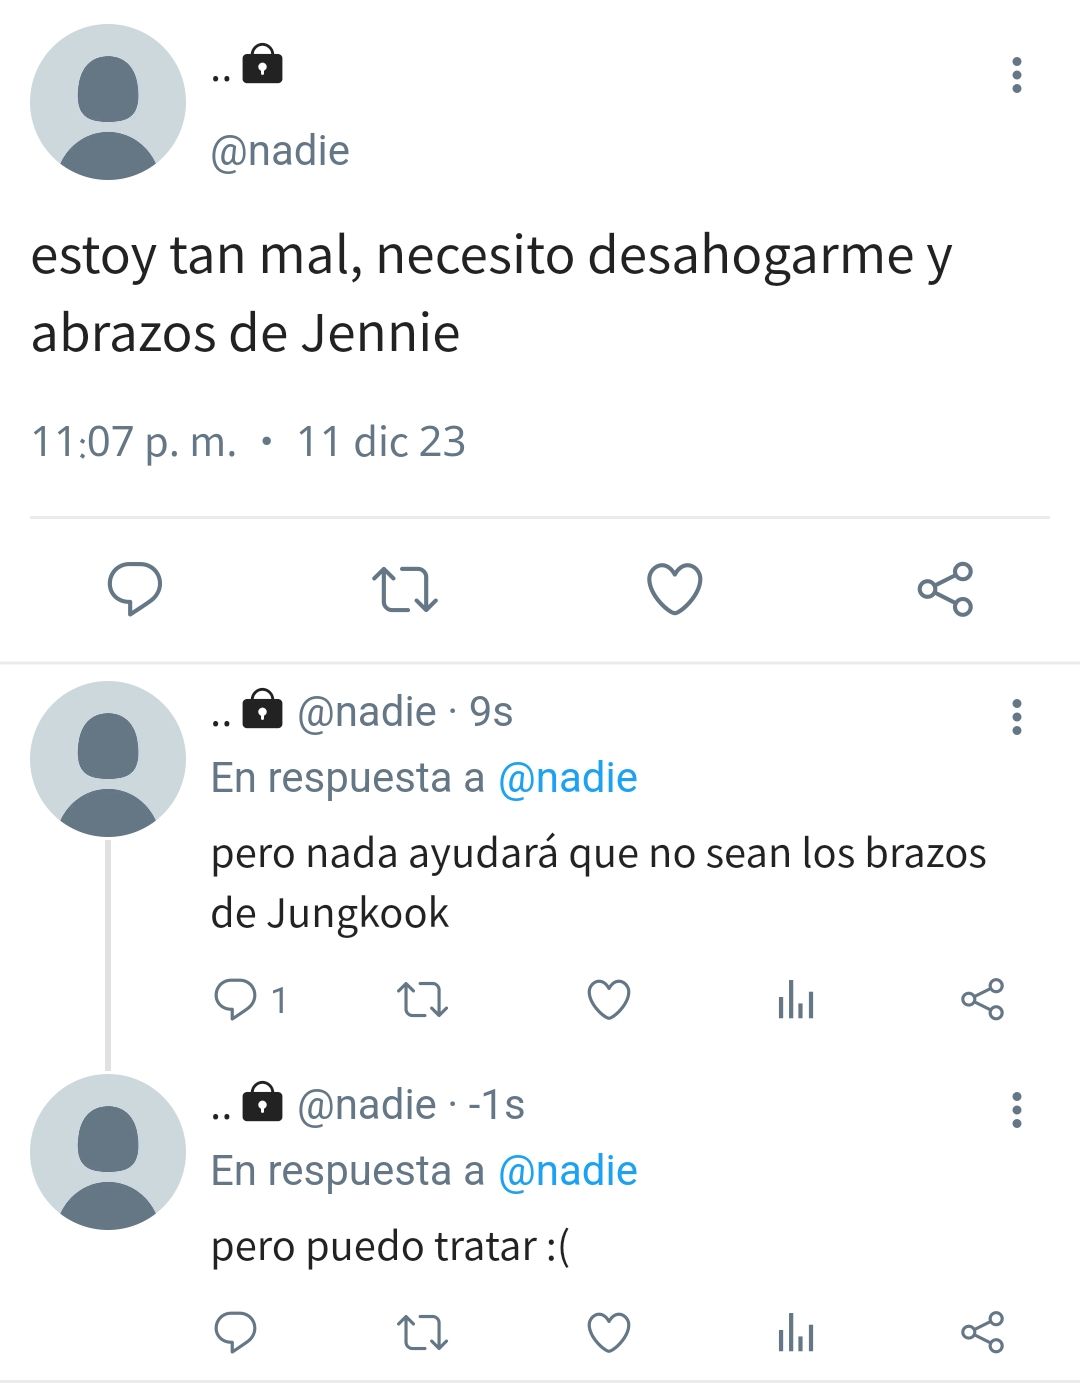This screenshot has height=1383, width=1080.
Task: Open the main tweet author's profile picture
Action: point(108,102)
